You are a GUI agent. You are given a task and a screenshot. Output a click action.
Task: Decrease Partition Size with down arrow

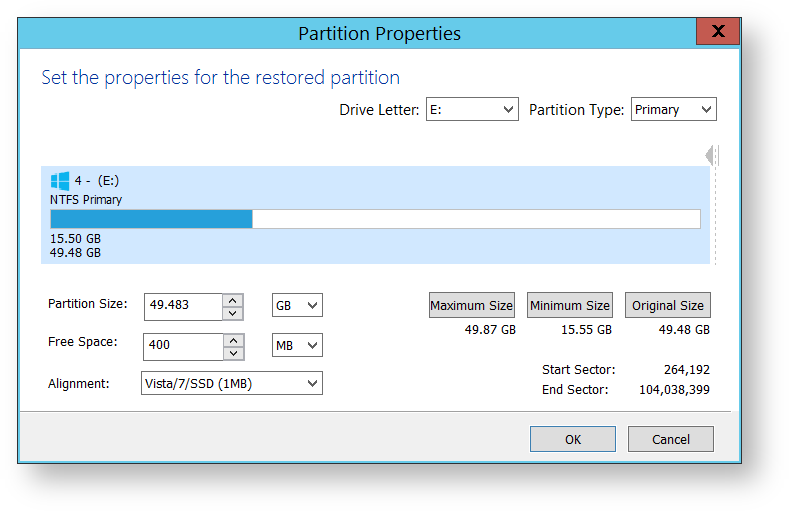[233, 313]
